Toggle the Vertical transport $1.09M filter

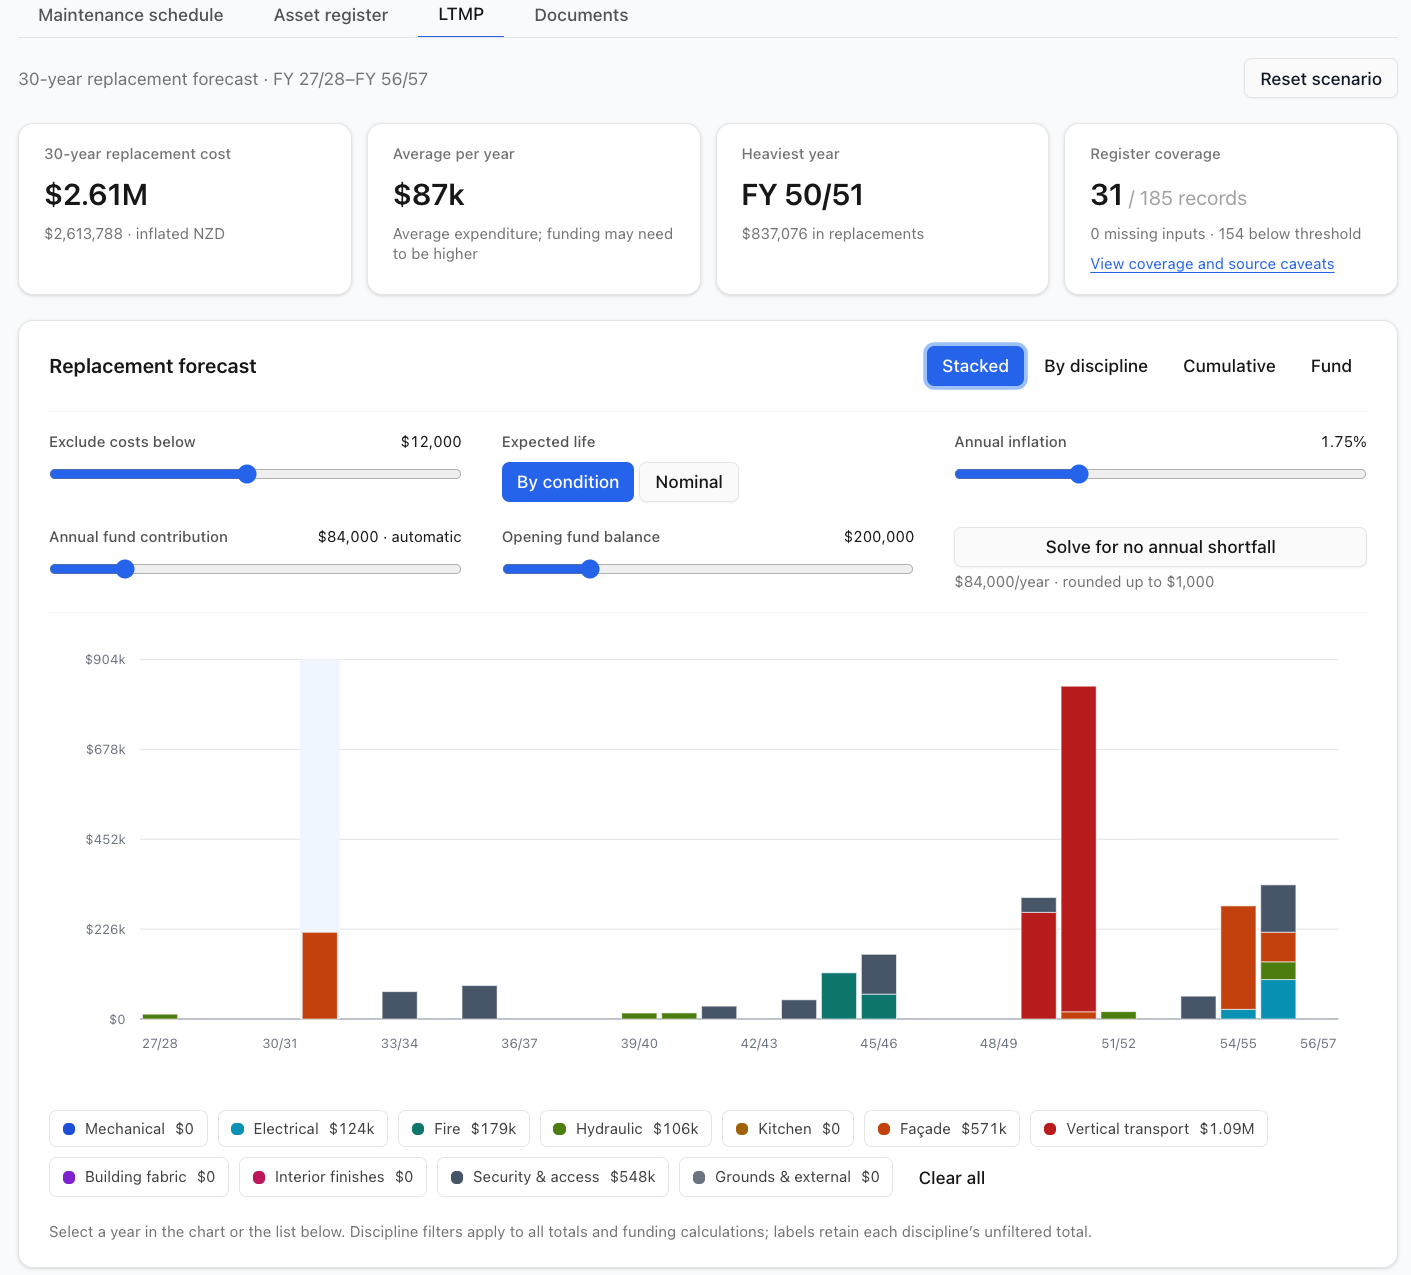point(1149,1129)
